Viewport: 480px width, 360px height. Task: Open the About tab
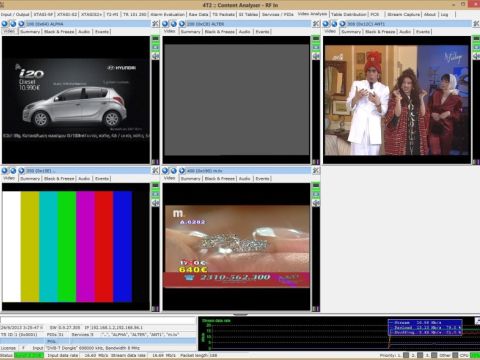[x=430, y=14]
